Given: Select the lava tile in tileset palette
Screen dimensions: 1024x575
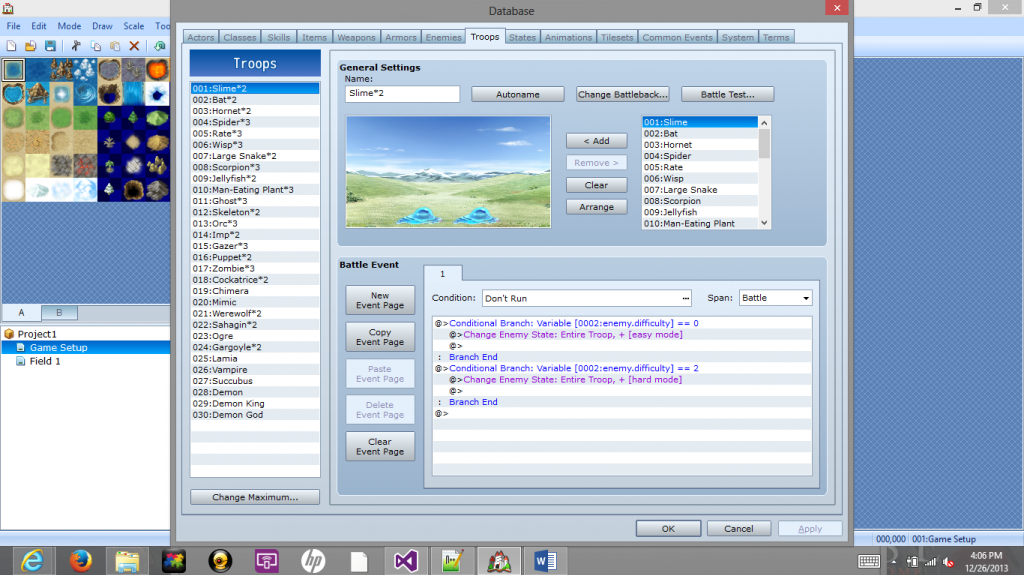Looking at the screenshot, I should tap(157, 70).
